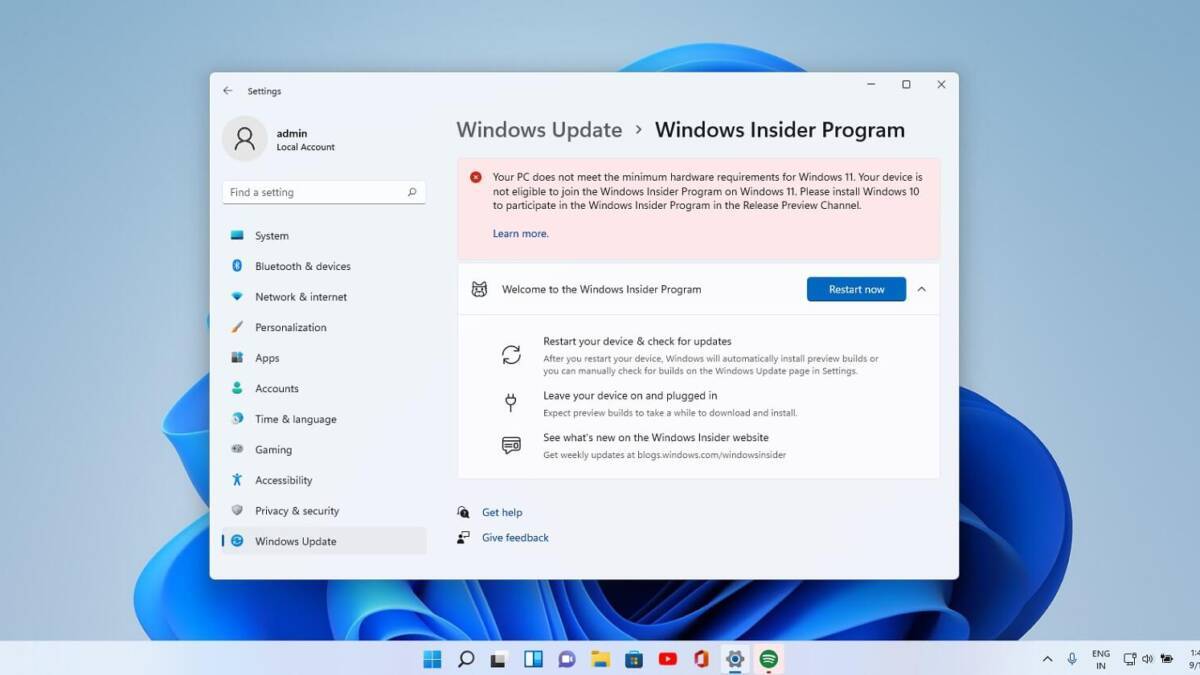
Task: Open the Give feedback link
Action: pos(515,538)
